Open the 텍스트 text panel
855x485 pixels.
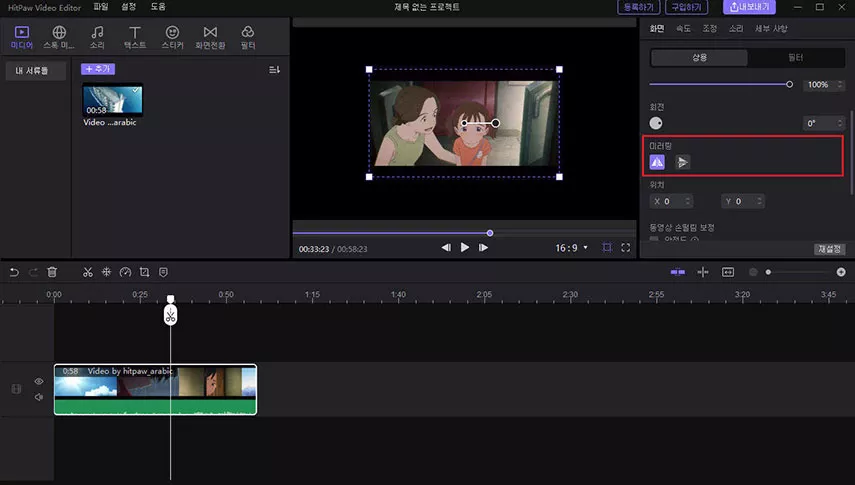(x=135, y=37)
